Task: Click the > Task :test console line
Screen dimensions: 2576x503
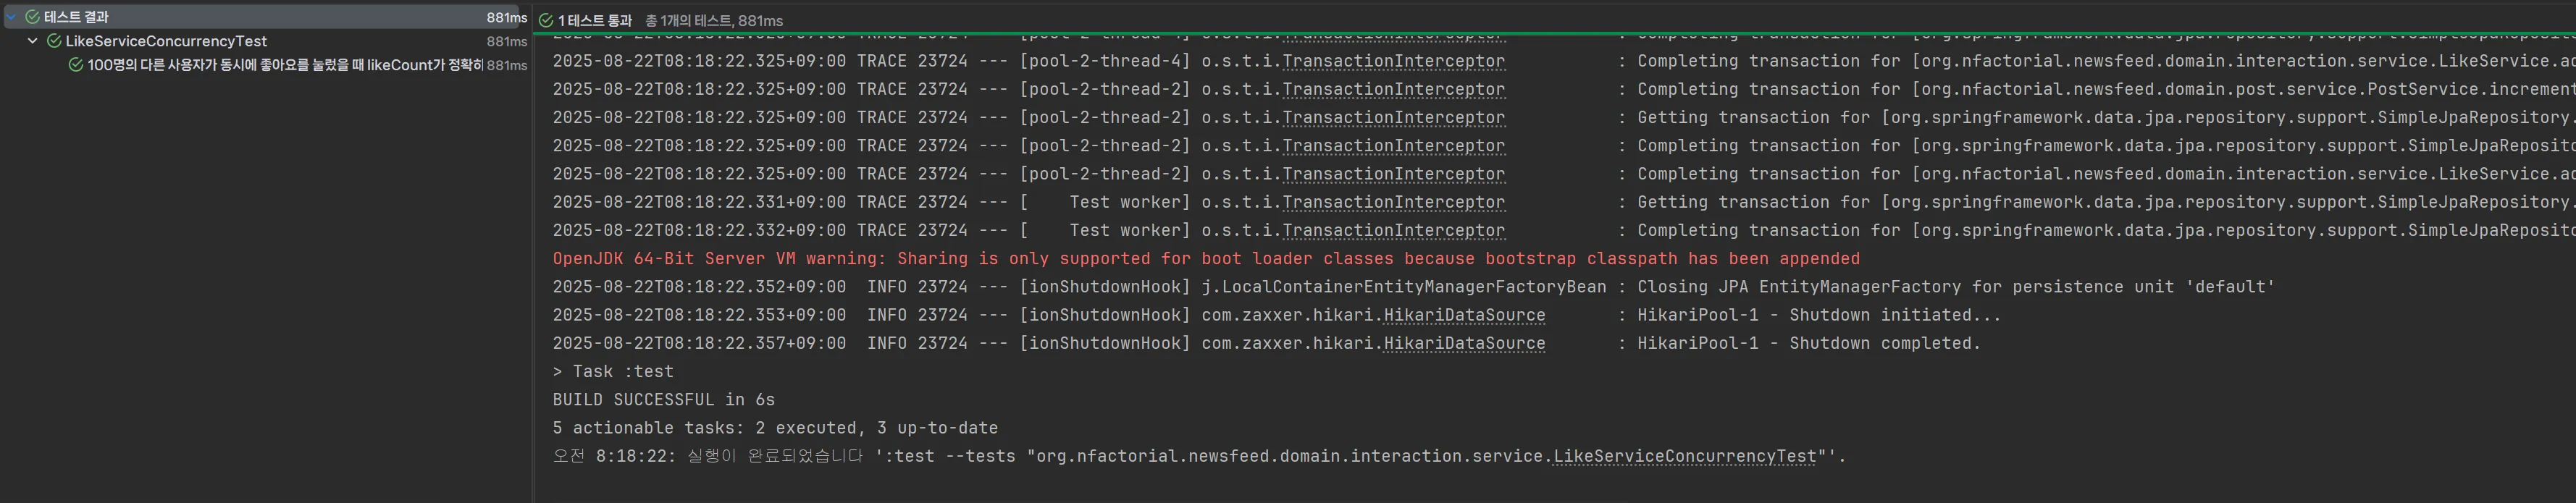Action: click(613, 372)
